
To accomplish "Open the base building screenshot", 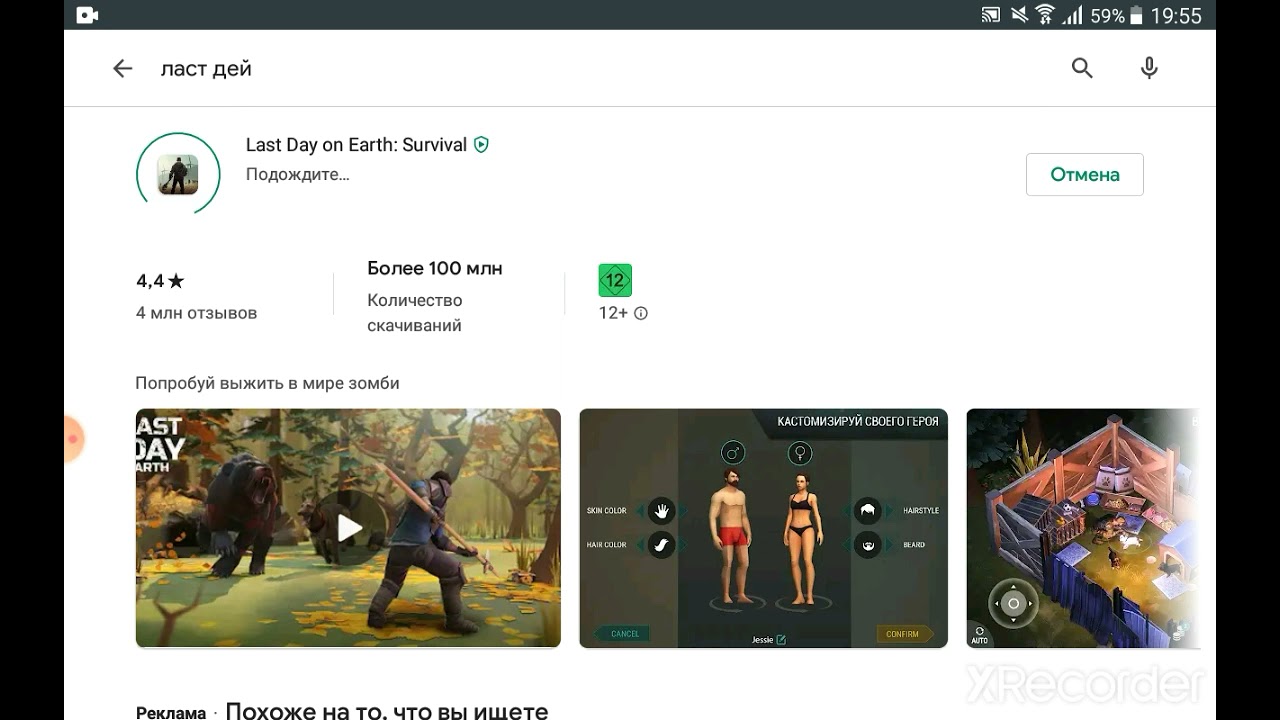I will point(1082,528).
